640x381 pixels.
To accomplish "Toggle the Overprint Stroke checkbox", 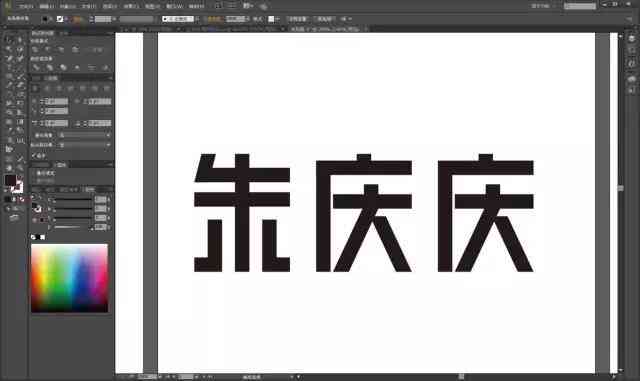I will pos(34,180).
